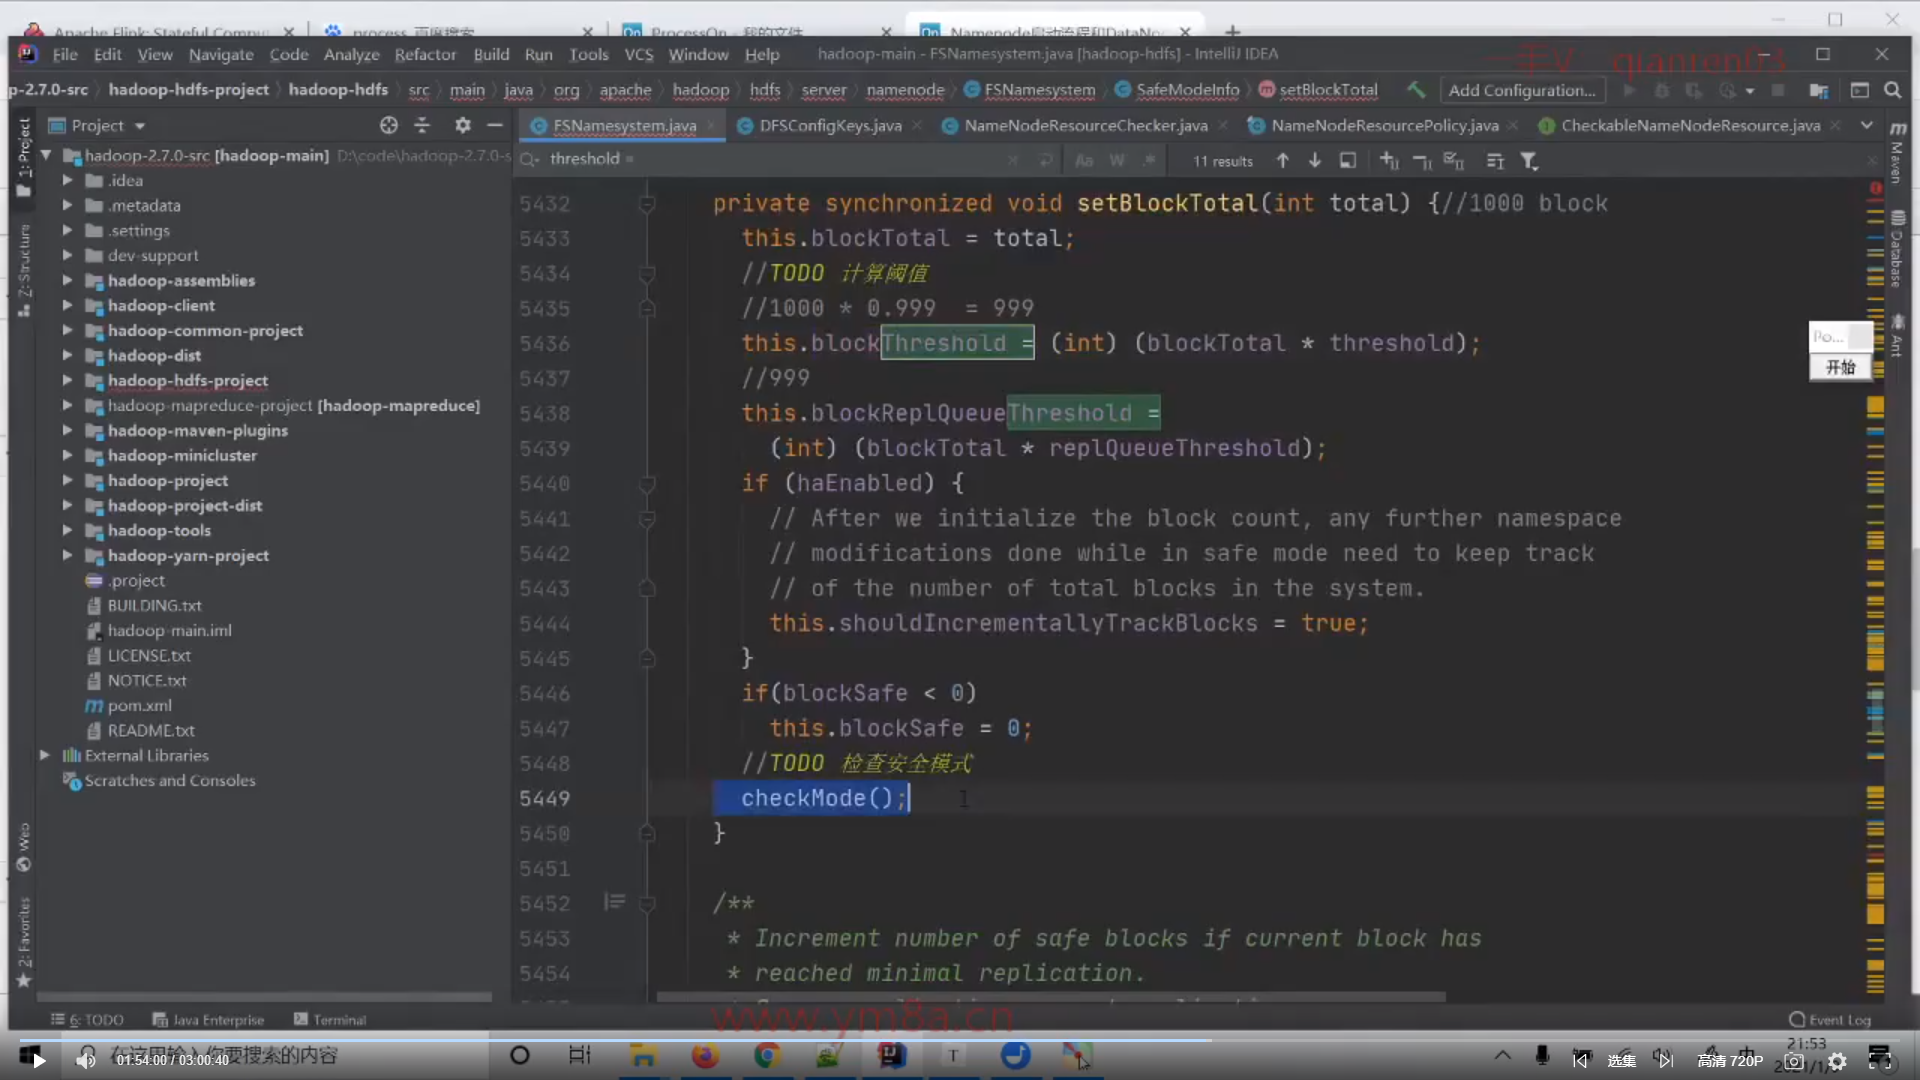Click the locate file target icon in Project panel

tap(389, 125)
